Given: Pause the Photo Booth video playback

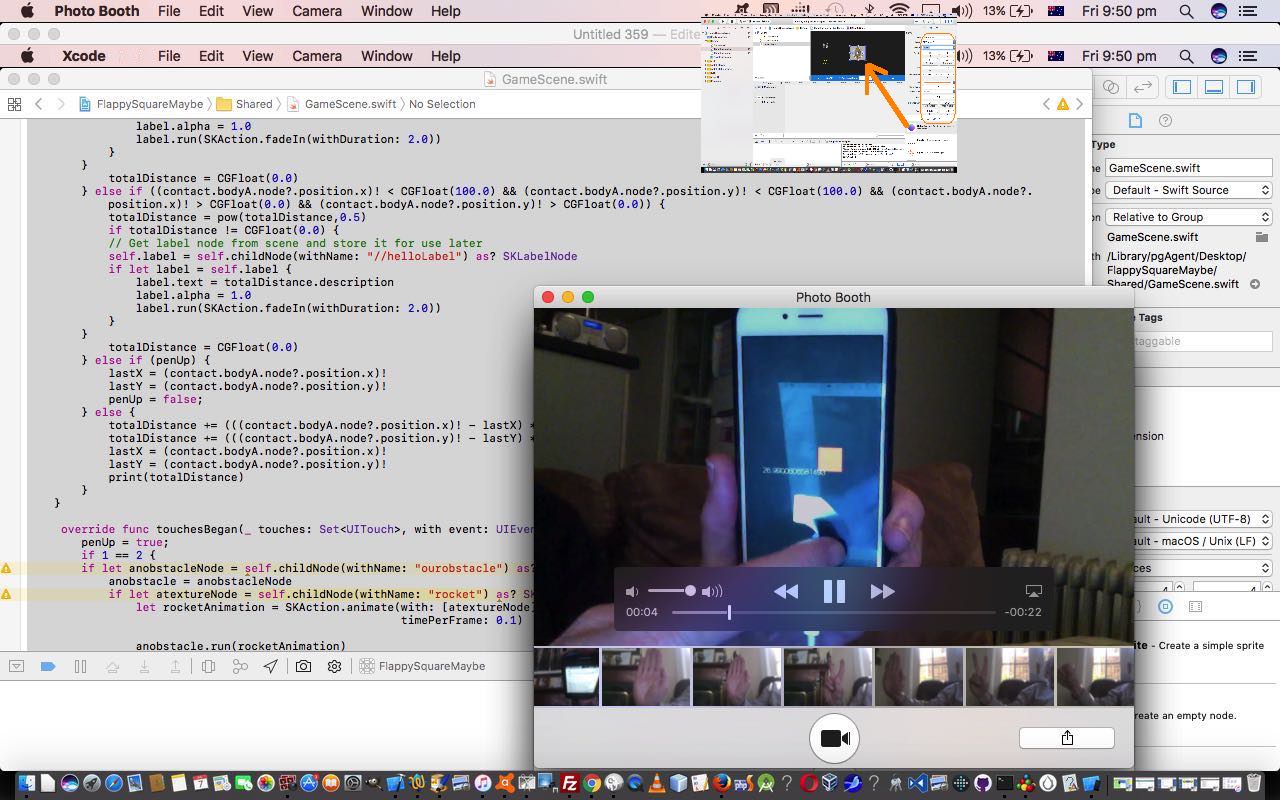Looking at the screenshot, I should [x=834, y=591].
